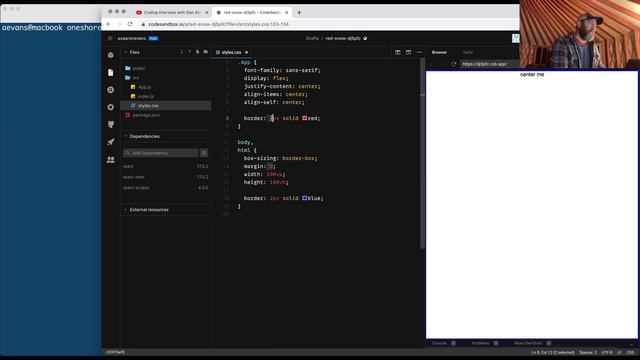The height and width of the screenshot is (360, 640).
Task: Open the Console panel at bottom
Action: coord(443,343)
